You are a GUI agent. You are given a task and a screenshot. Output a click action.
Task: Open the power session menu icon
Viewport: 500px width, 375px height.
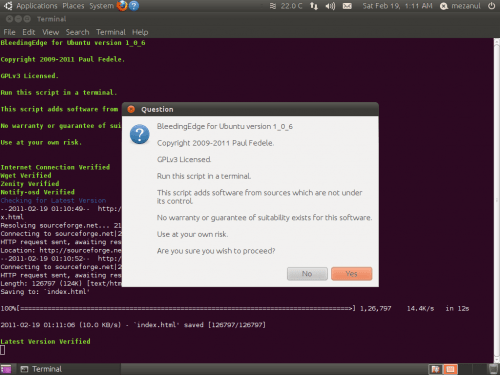point(491,6)
